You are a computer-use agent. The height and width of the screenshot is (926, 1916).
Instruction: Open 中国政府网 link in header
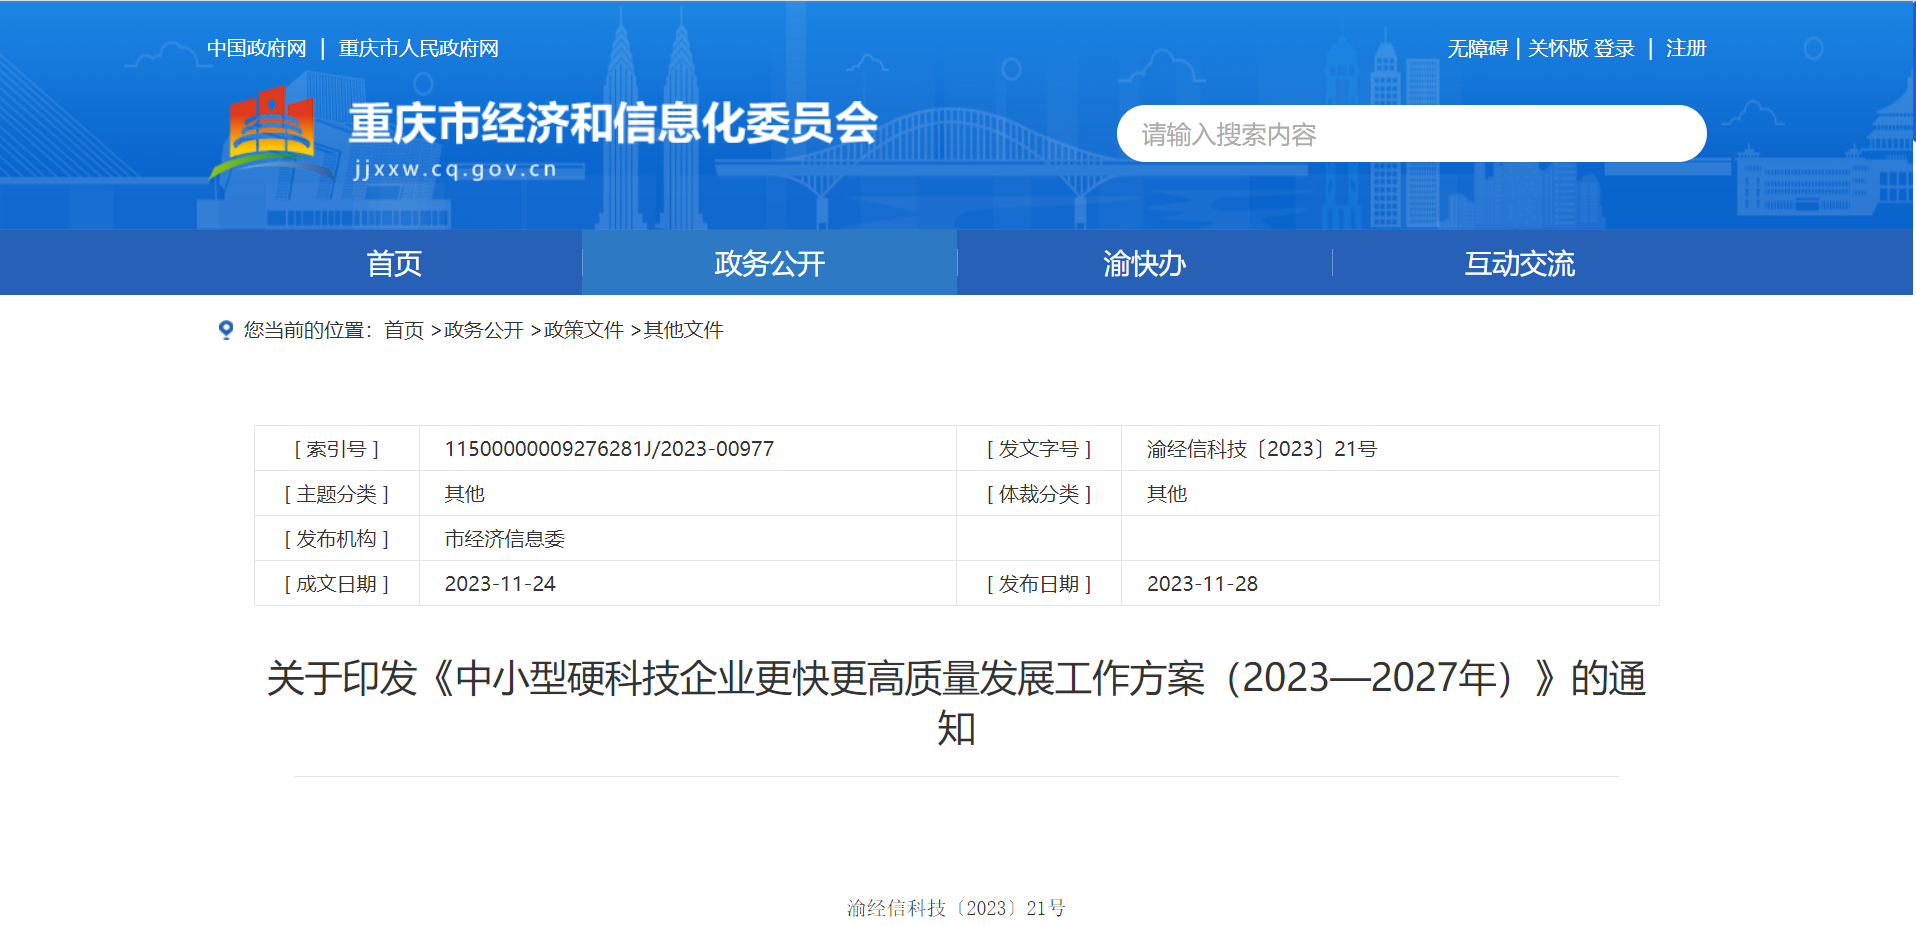coord(256,48)
